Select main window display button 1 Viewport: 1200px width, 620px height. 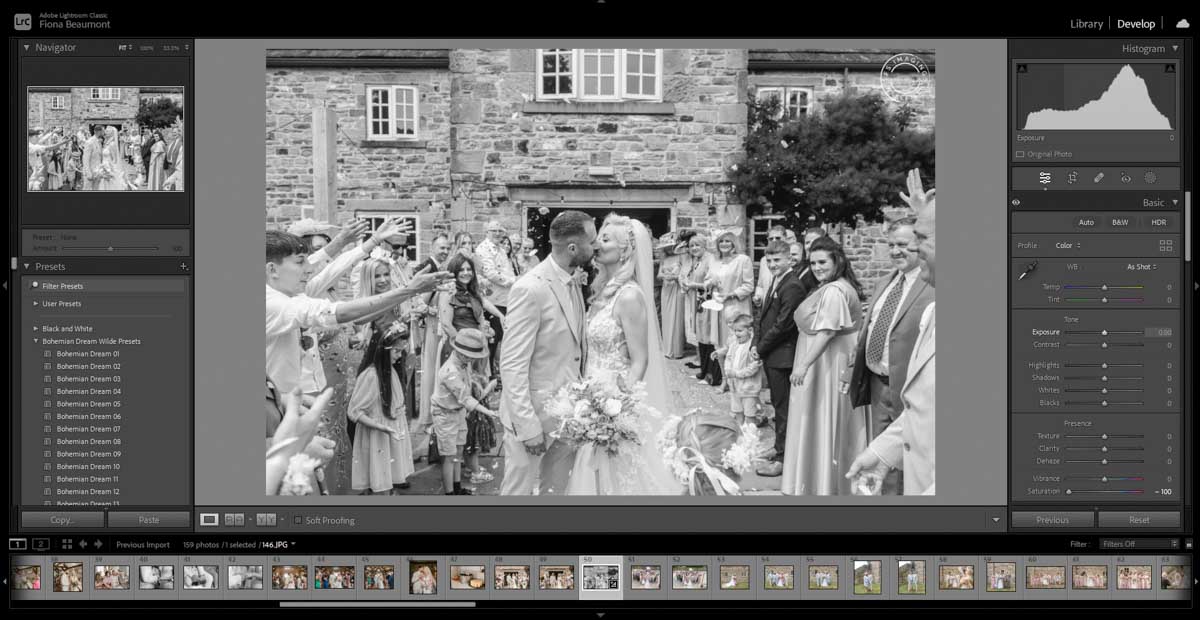pyautogui.click(x=18, y=544)
